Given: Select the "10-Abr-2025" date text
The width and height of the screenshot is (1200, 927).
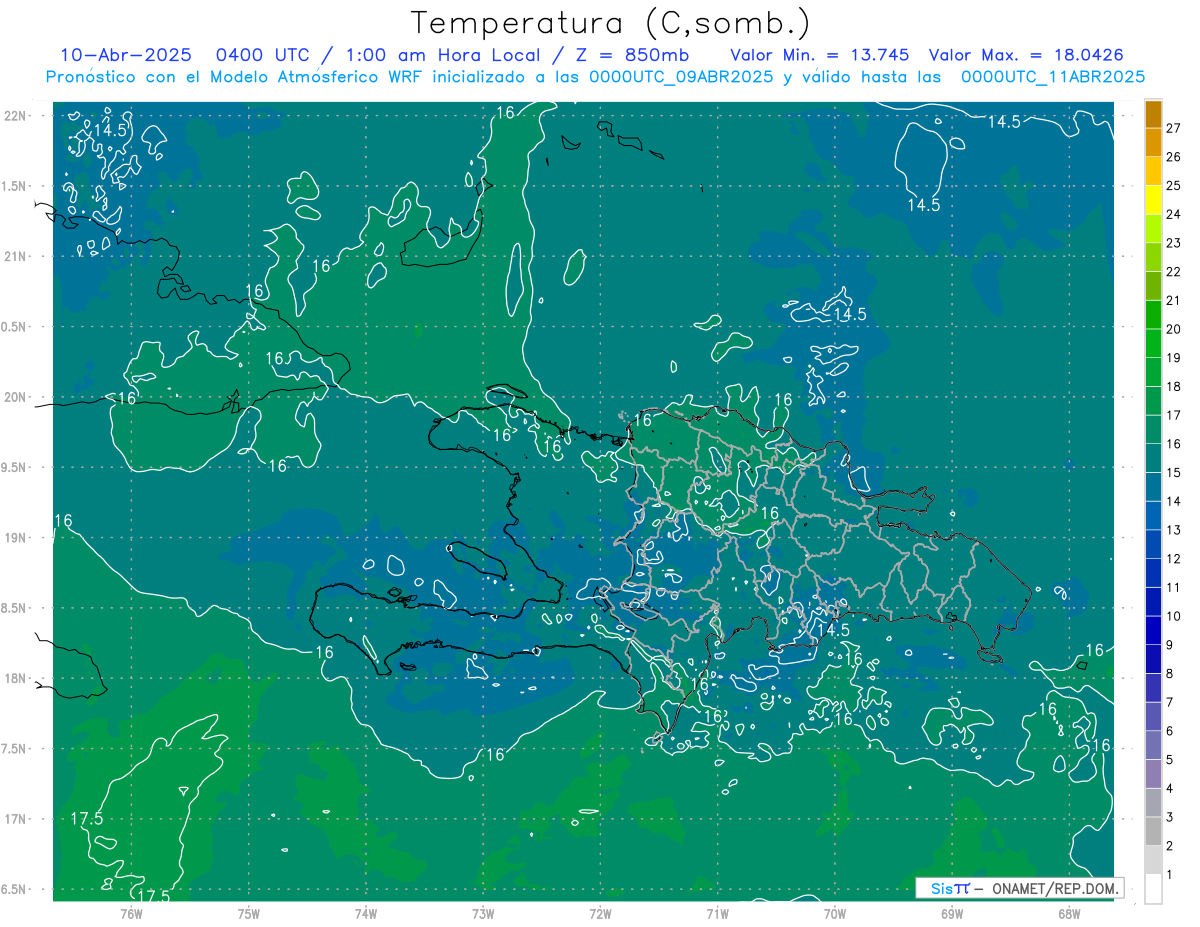Looking at the screenshot, I should (124, 55).
